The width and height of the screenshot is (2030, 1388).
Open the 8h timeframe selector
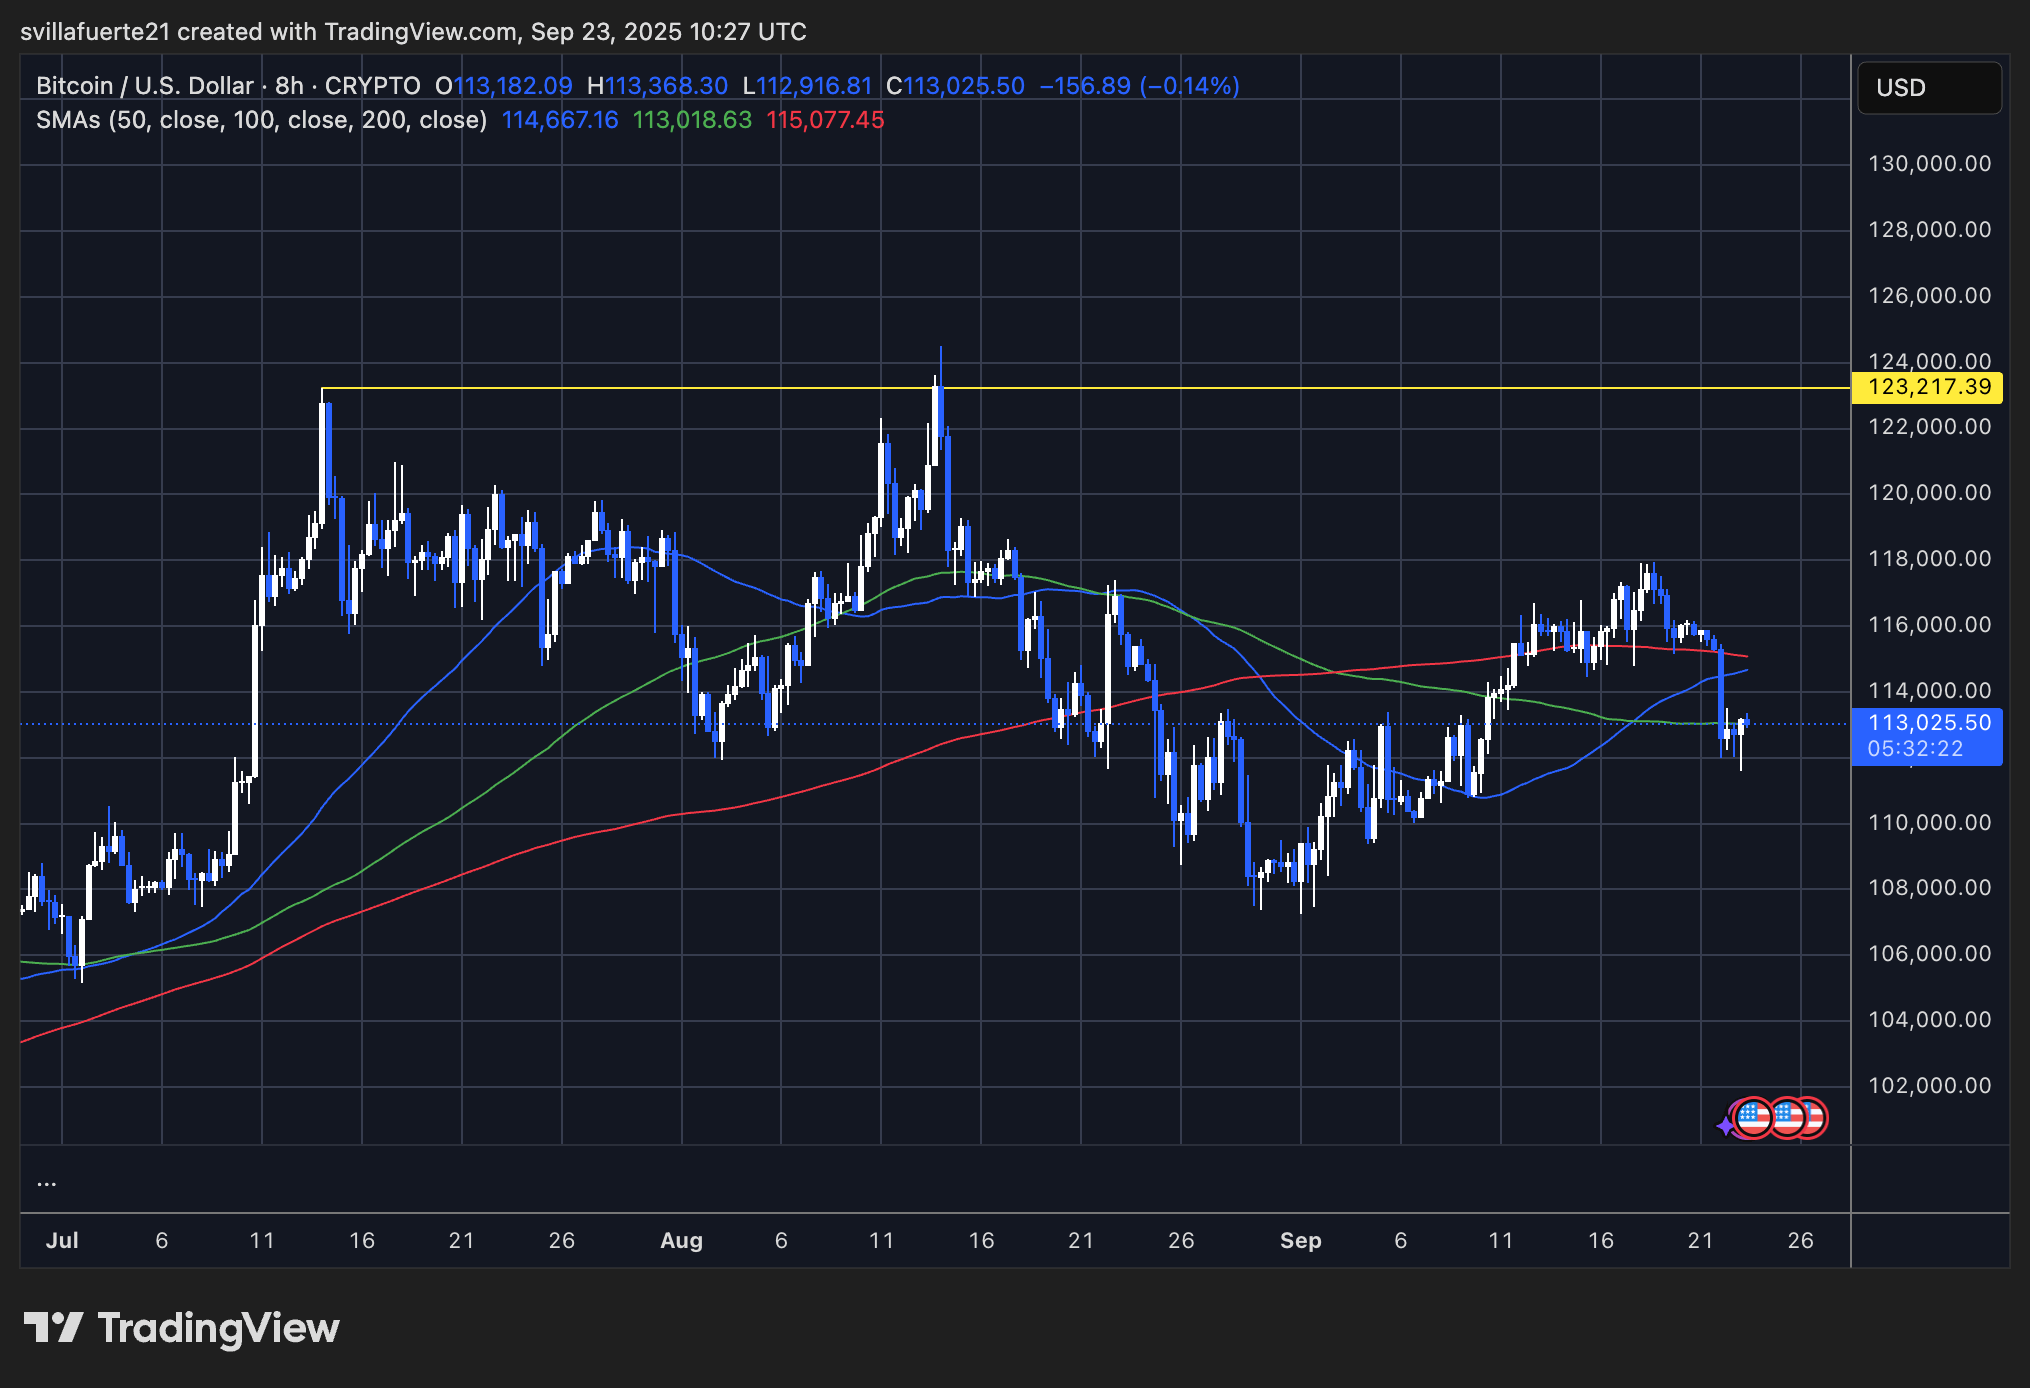coord(291,86)
